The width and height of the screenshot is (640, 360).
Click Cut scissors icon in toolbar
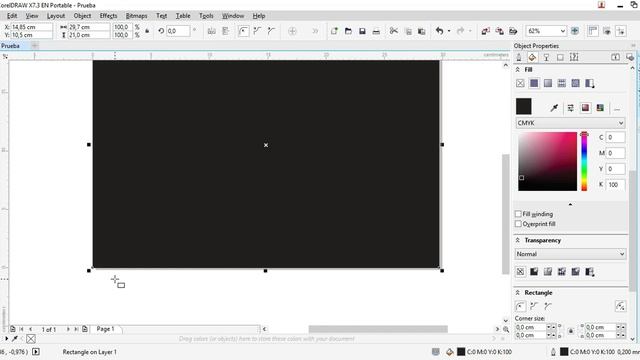pyautogui.click(x=393, y=31)
